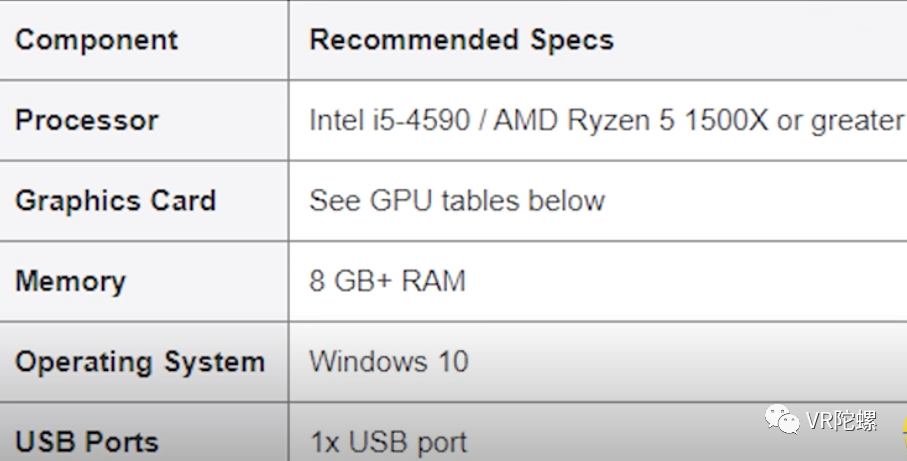Image resolution: width=907 pixels, height=461 pixels.
Task: Select the Recommended Specs header cell
Action: (x=598, y=40)
